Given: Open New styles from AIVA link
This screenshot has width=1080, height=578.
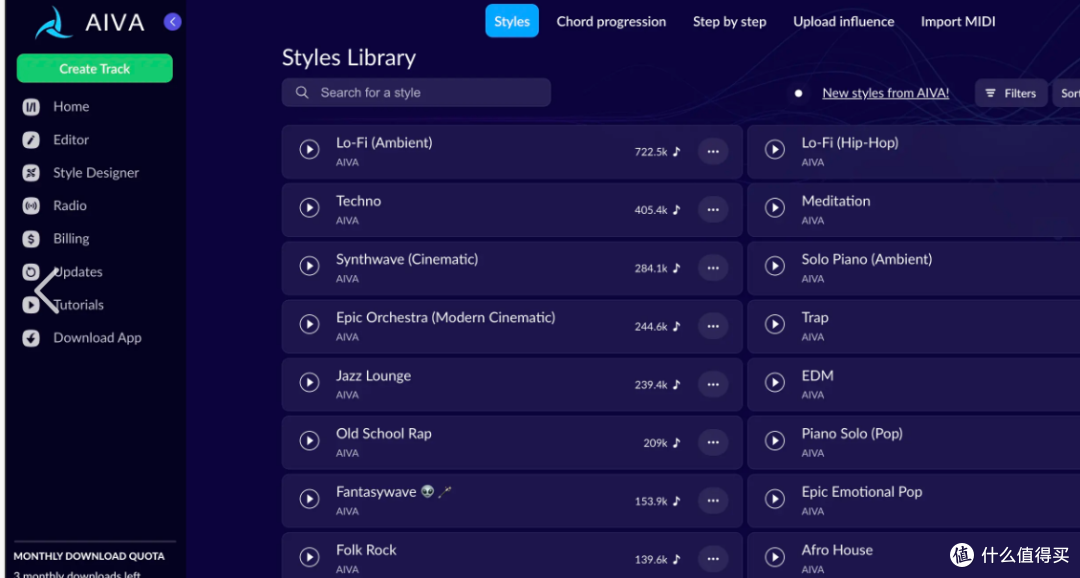Looking at the screenshot, I should (x=885, y=93).
